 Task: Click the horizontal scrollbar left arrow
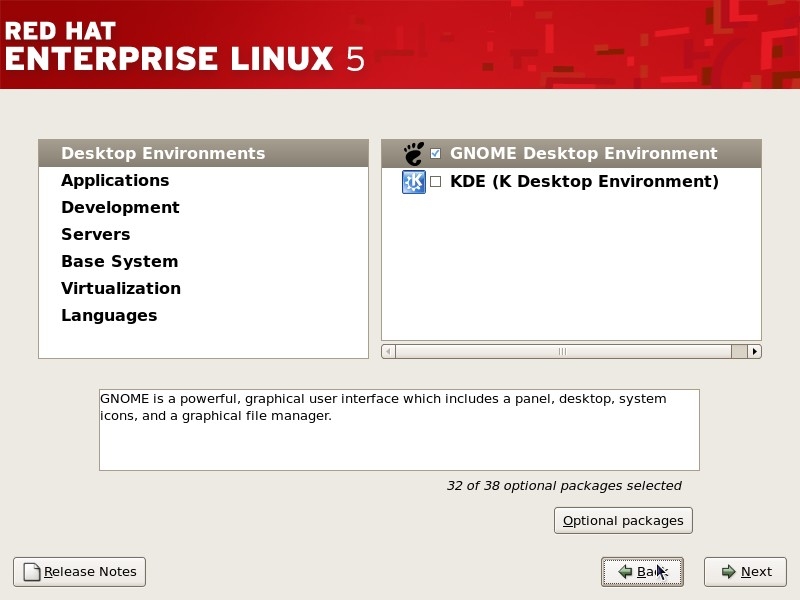pyautogui.click(x=388, y=352)
